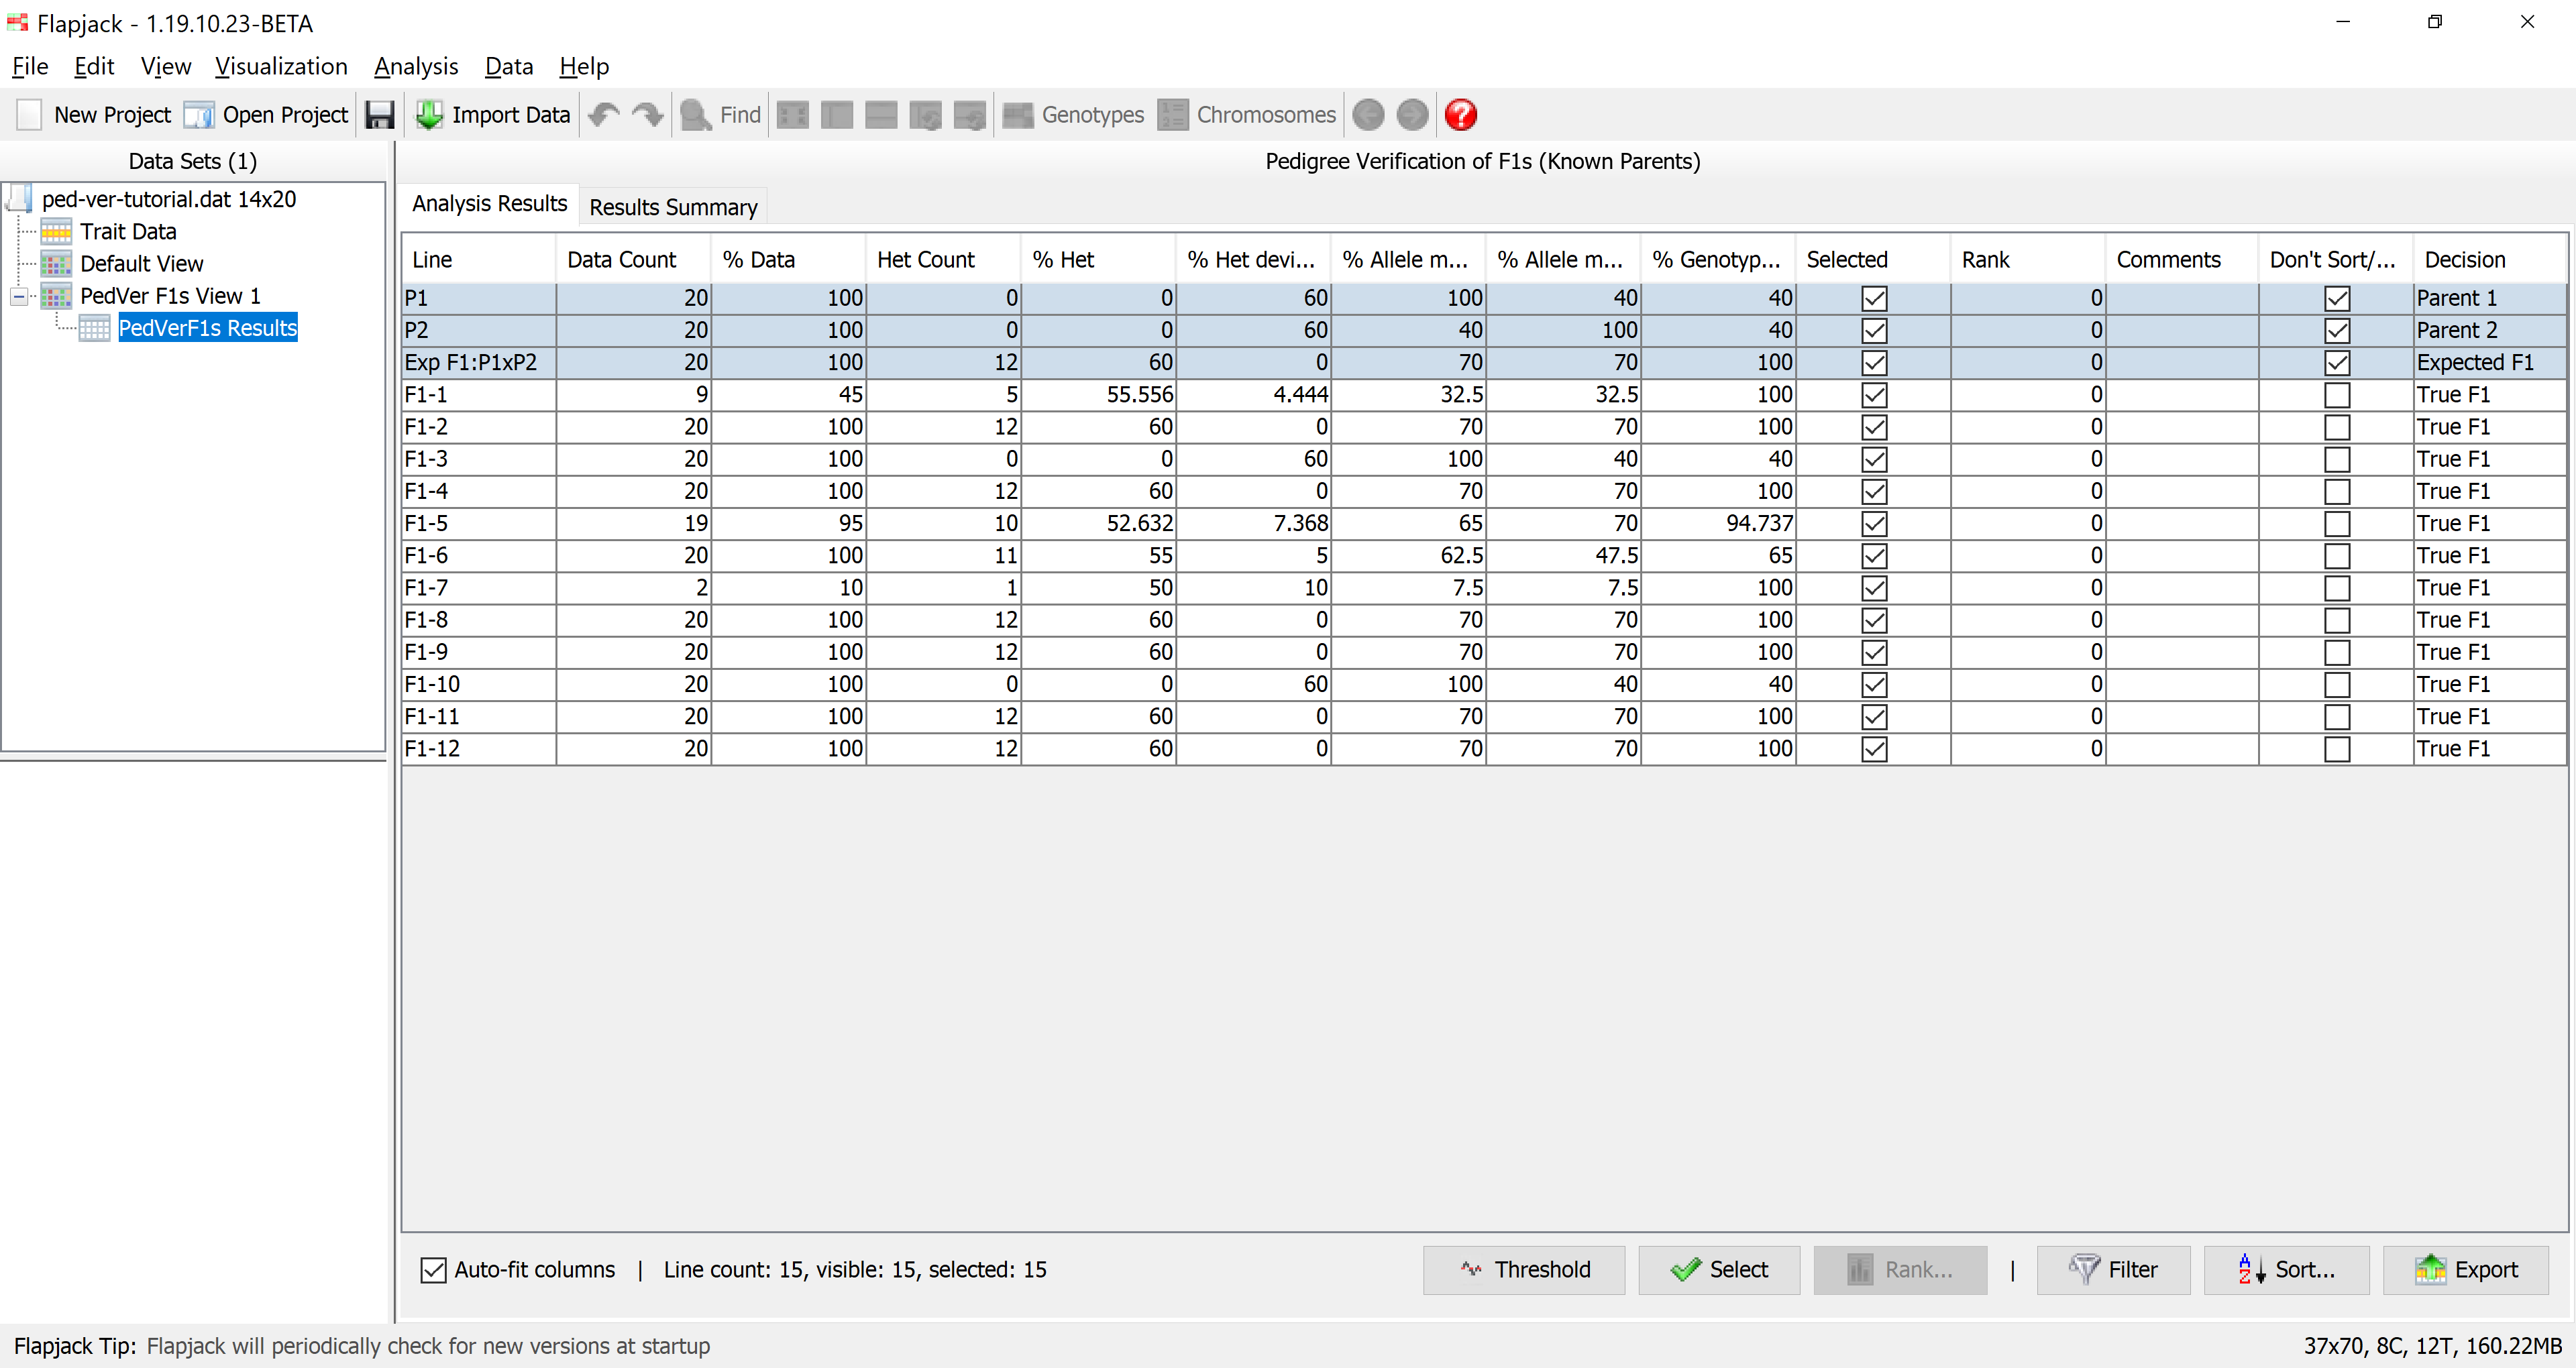
Task: Open the View menu
Action: point(165,67)
